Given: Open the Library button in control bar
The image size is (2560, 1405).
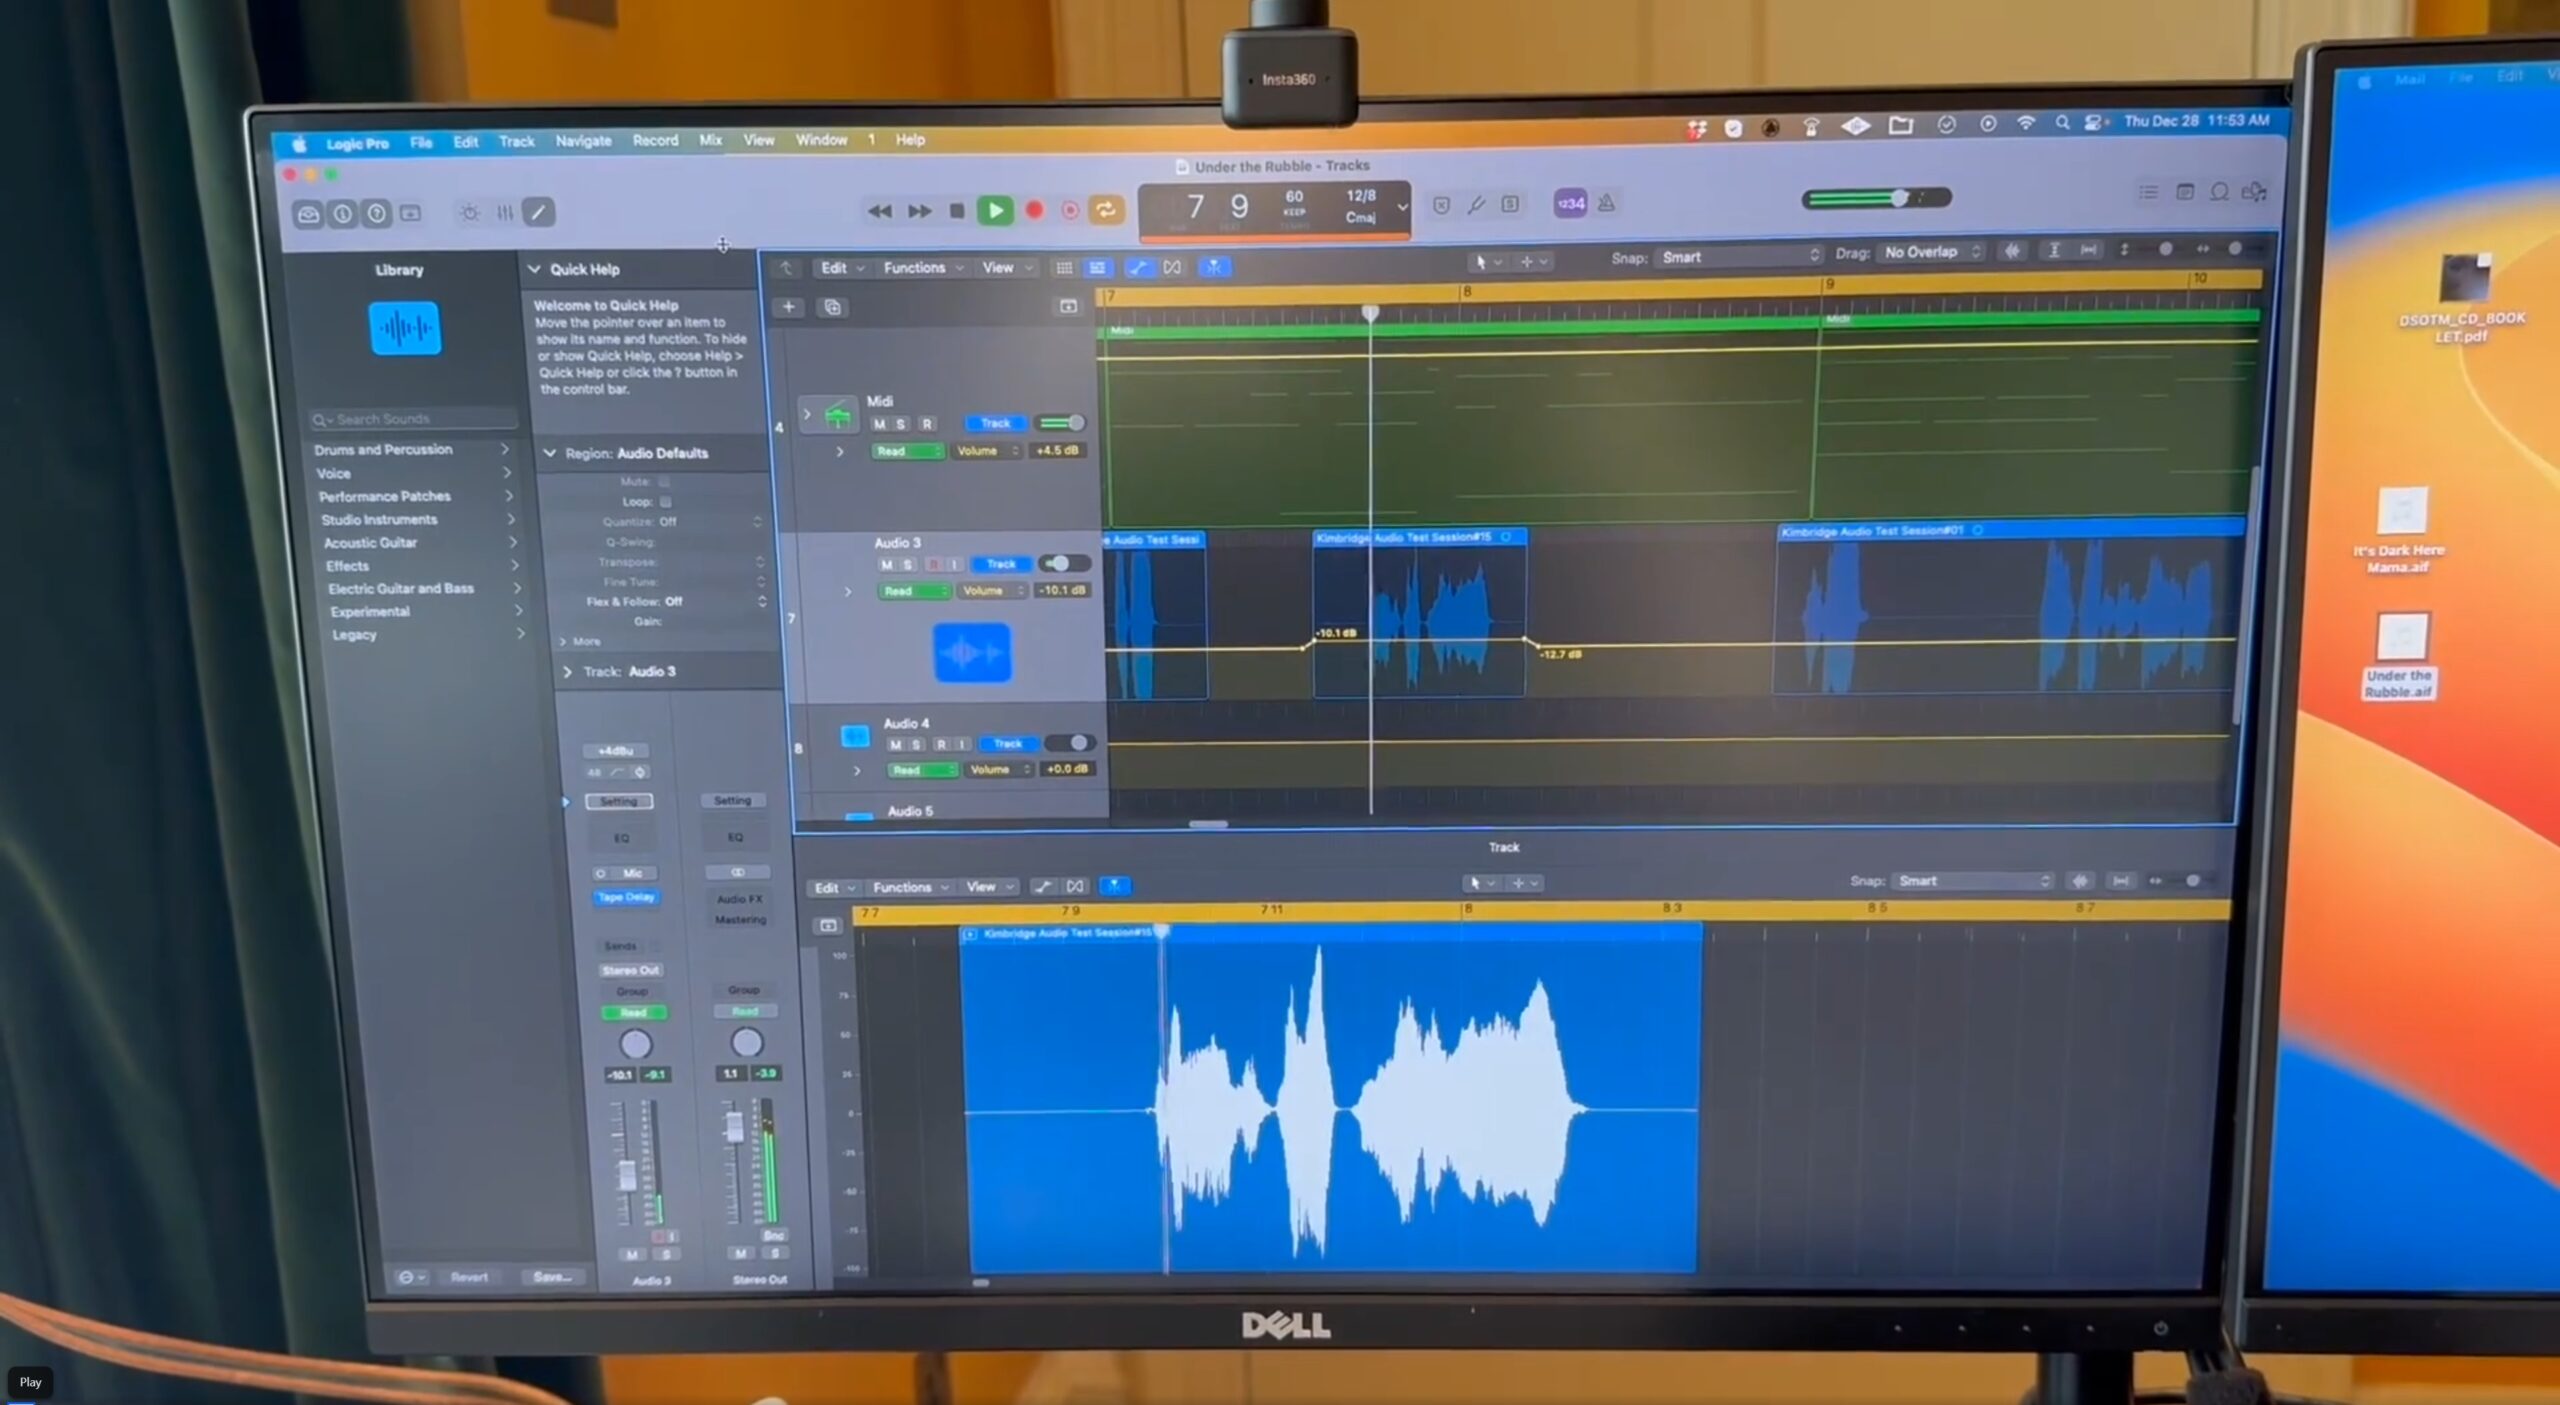Looking at the screenshot, I should 308,214.
